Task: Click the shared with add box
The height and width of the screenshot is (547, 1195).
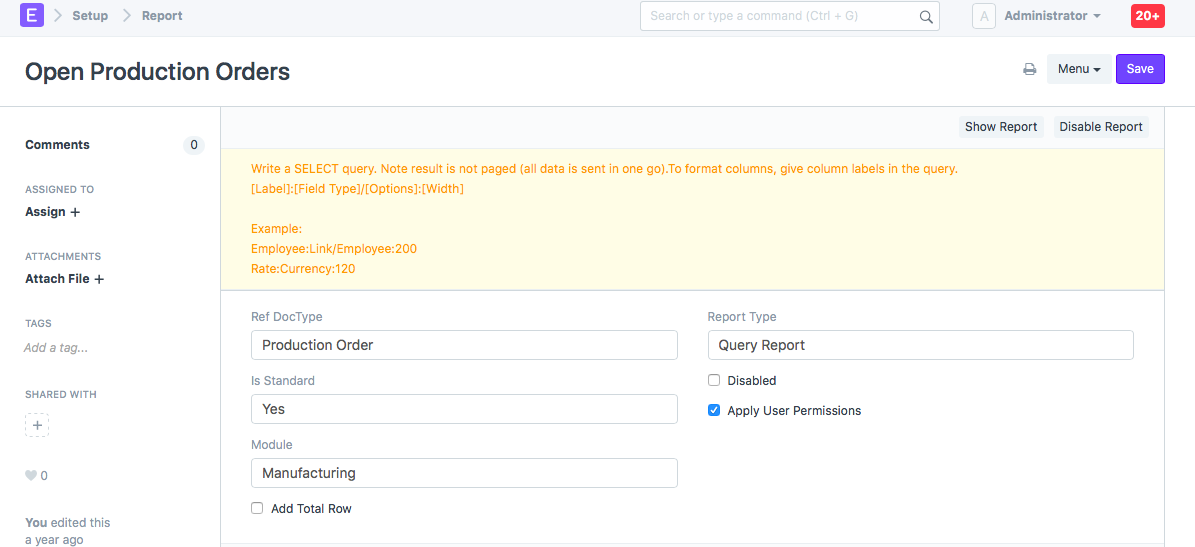Action: [37, 425]
